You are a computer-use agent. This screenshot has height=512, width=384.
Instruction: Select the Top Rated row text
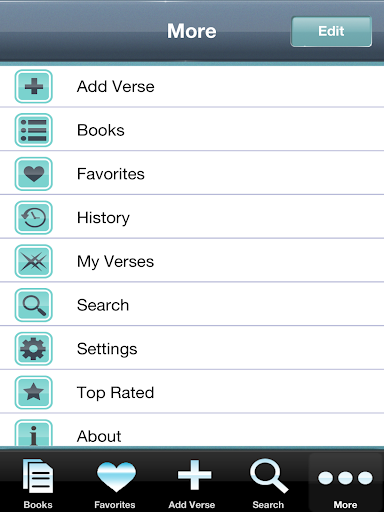[x=115, y=393]
